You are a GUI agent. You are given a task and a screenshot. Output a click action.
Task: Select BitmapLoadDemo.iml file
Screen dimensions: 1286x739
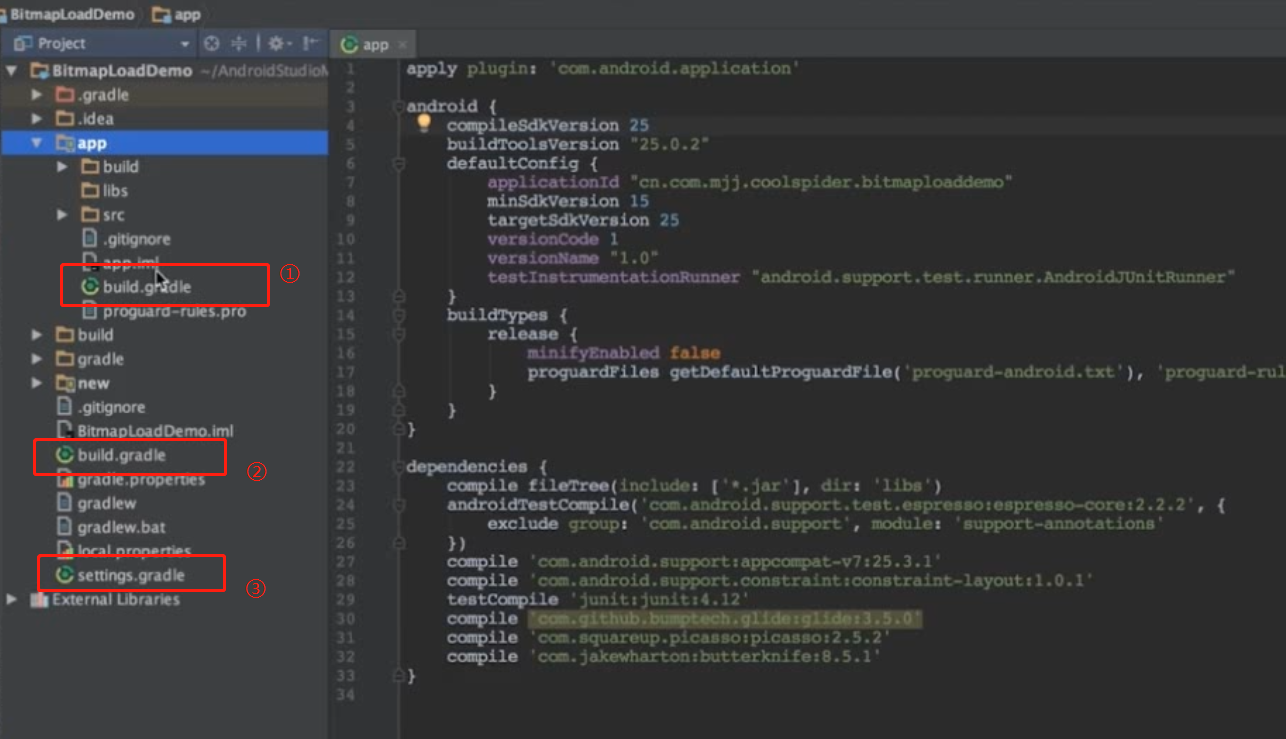pos(155,431)
